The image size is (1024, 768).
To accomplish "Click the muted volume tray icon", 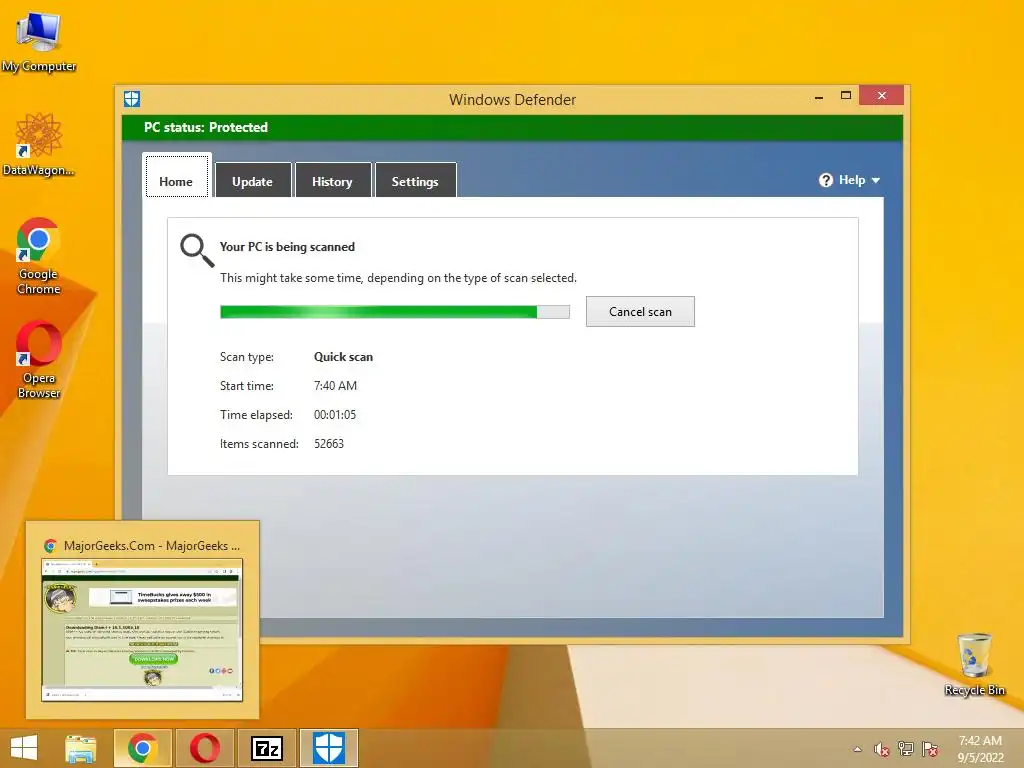I will (x=881, y=749).
